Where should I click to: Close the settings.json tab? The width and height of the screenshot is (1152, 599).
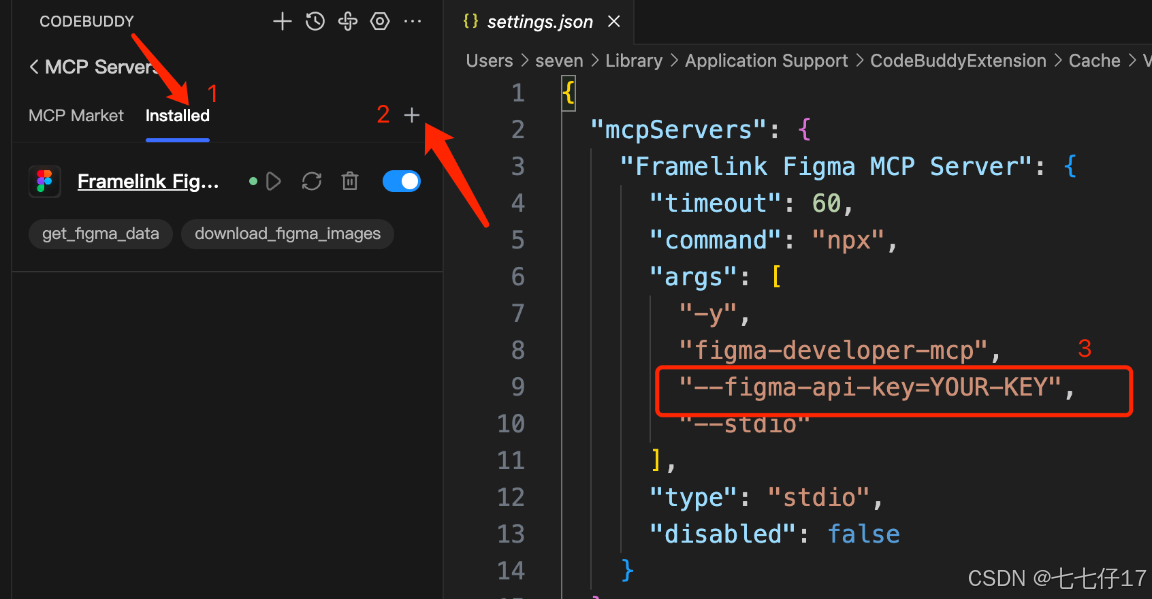click(x=614, y=22)
